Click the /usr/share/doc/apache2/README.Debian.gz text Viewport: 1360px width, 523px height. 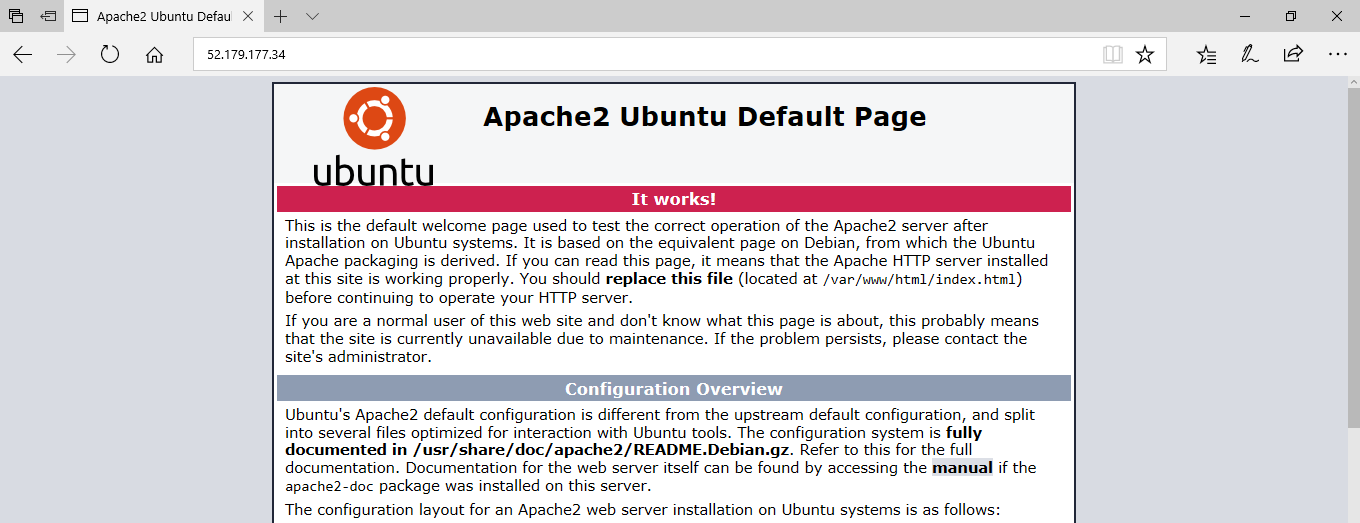click(x=601, y=450)
